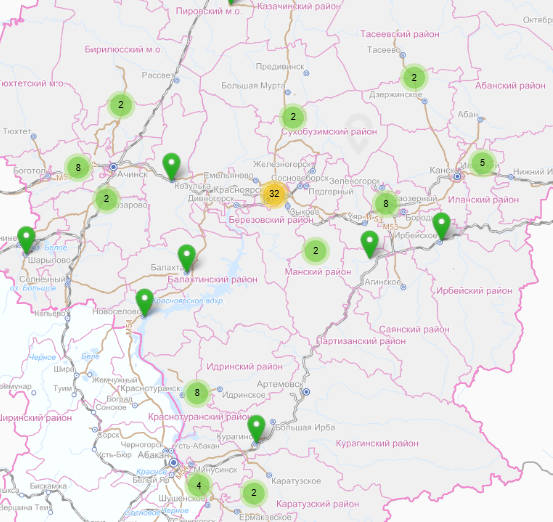This screenshot has width=553, height=522.
Task: Click the green pin west of Агинское
Action: pyautogui.click(x=370, y=244)
